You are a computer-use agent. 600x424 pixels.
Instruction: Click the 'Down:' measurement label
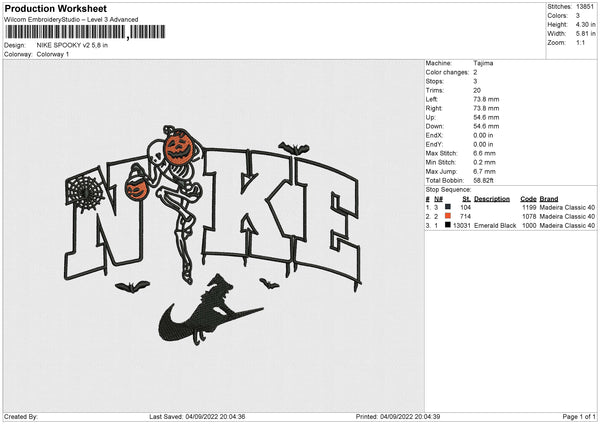pos(434,126)
